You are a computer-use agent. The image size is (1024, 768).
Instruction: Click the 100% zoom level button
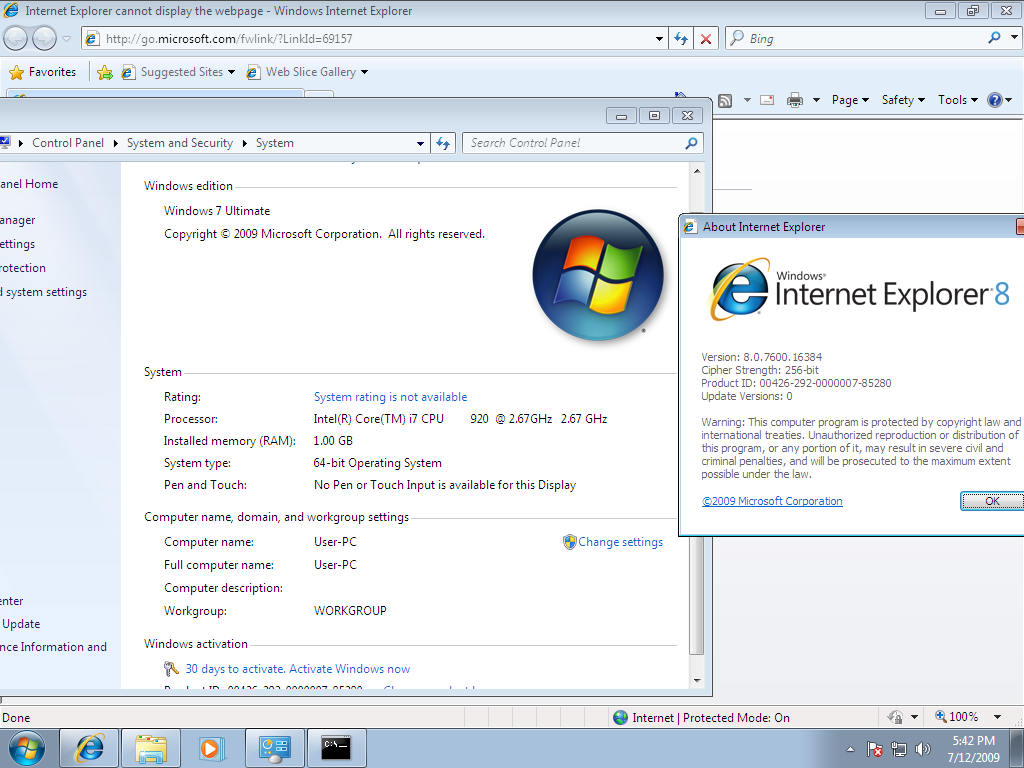[x=957, y=717]
